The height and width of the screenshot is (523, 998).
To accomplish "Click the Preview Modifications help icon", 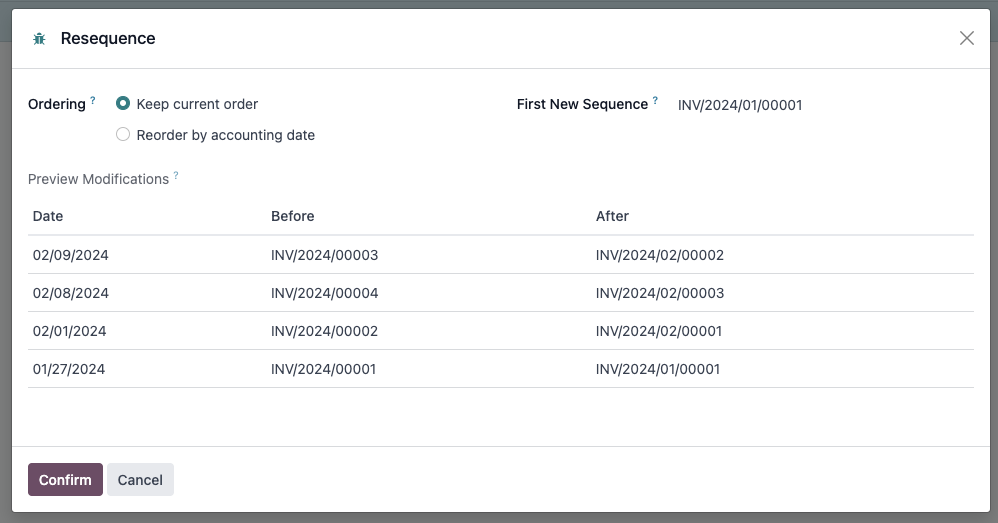I will click(x=176, y=175).
